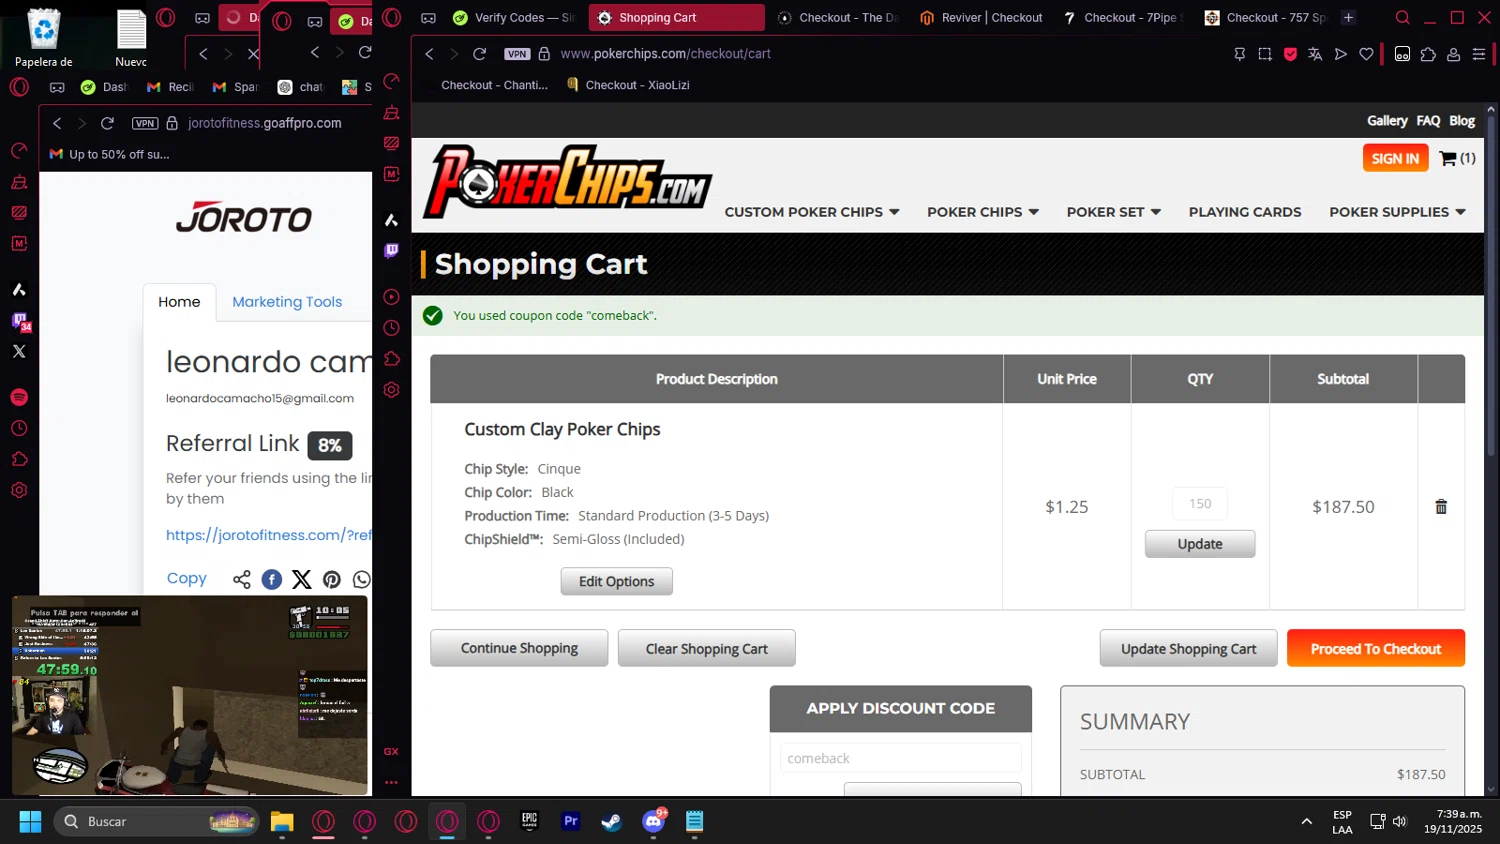The image size is (1500, 844).
Task: Expand the POKER CHIPS dropdown menu
Action: [x=983, y=212]
